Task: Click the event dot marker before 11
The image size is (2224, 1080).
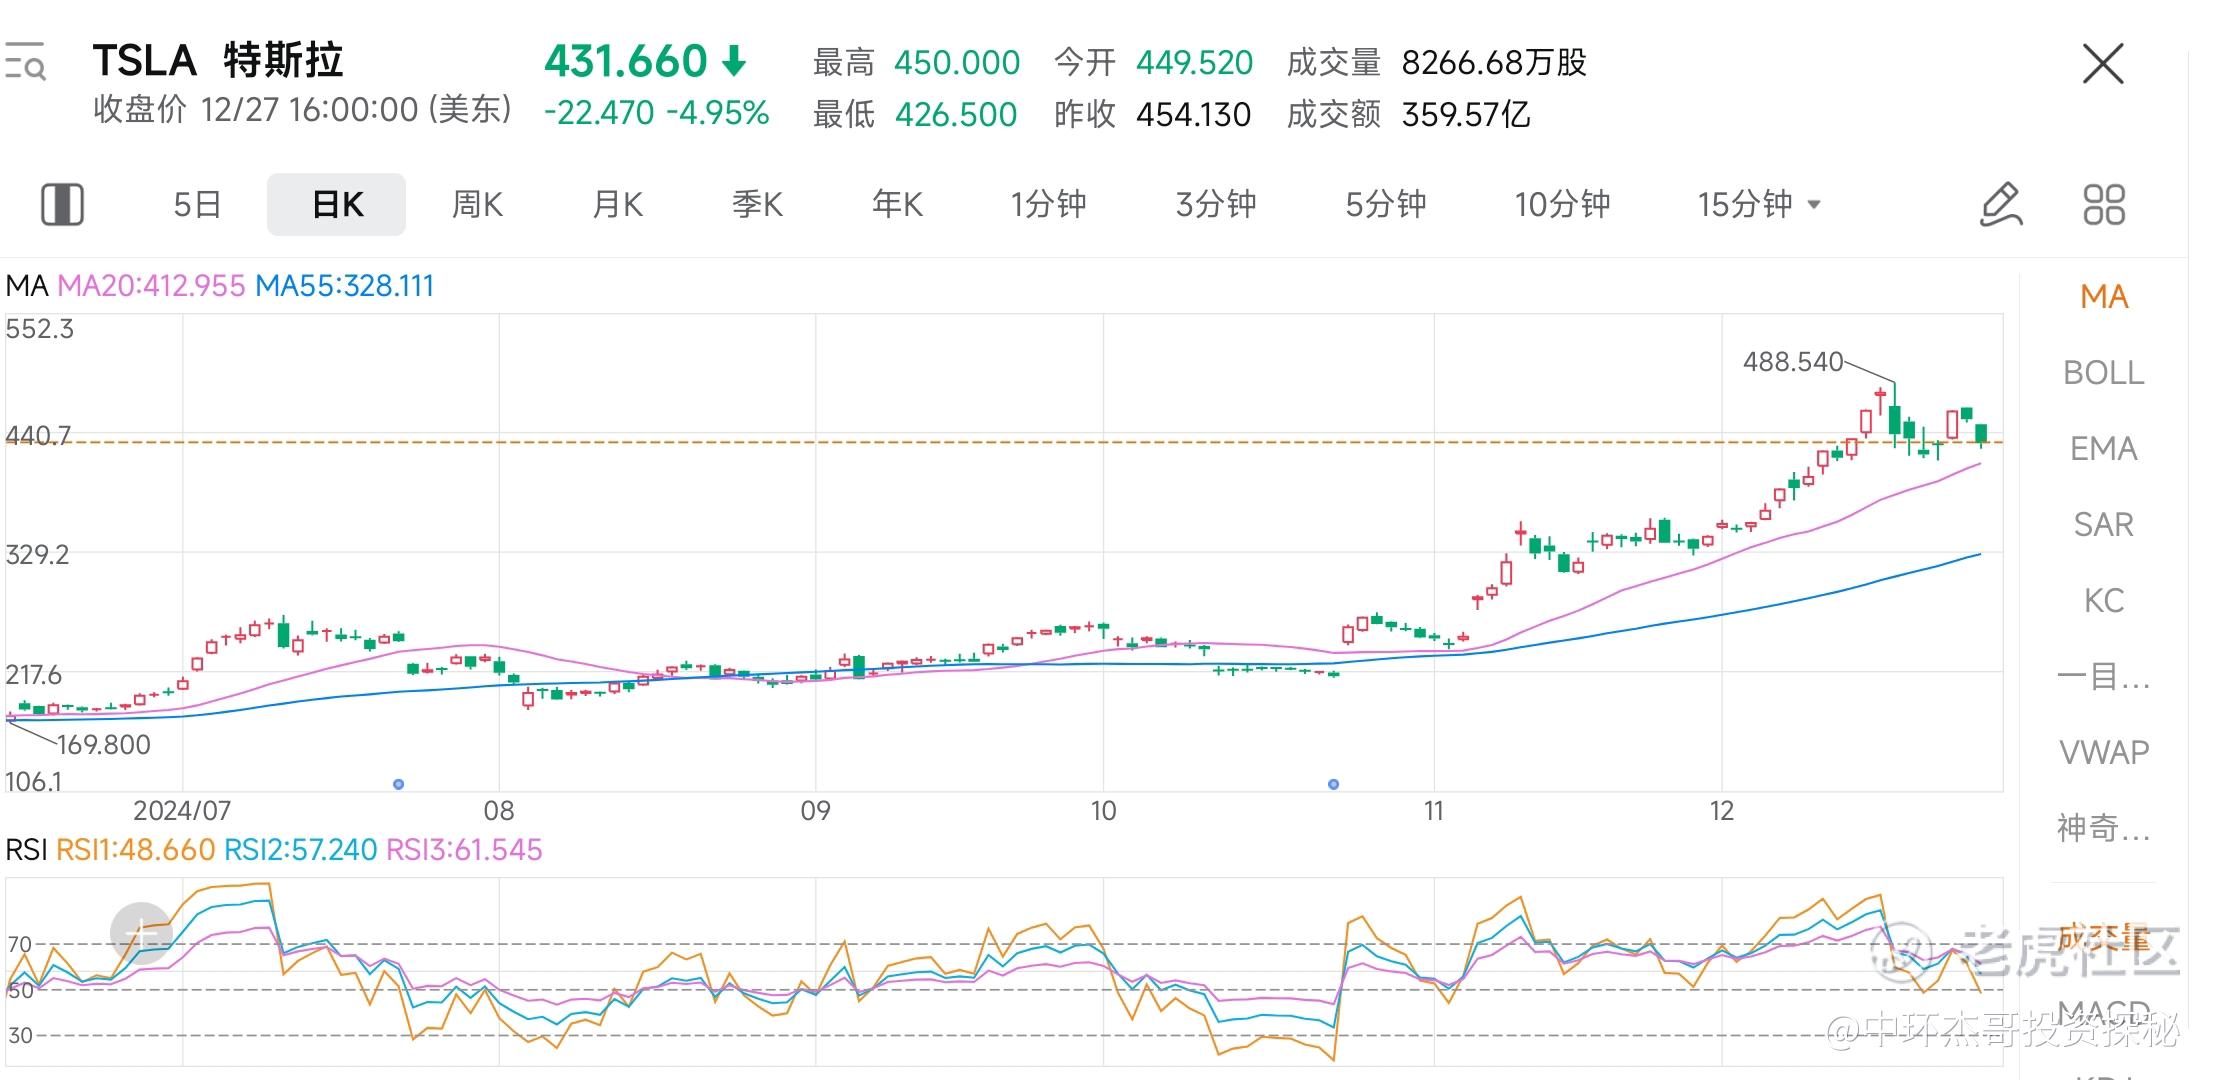Action: coord(1333,784)
